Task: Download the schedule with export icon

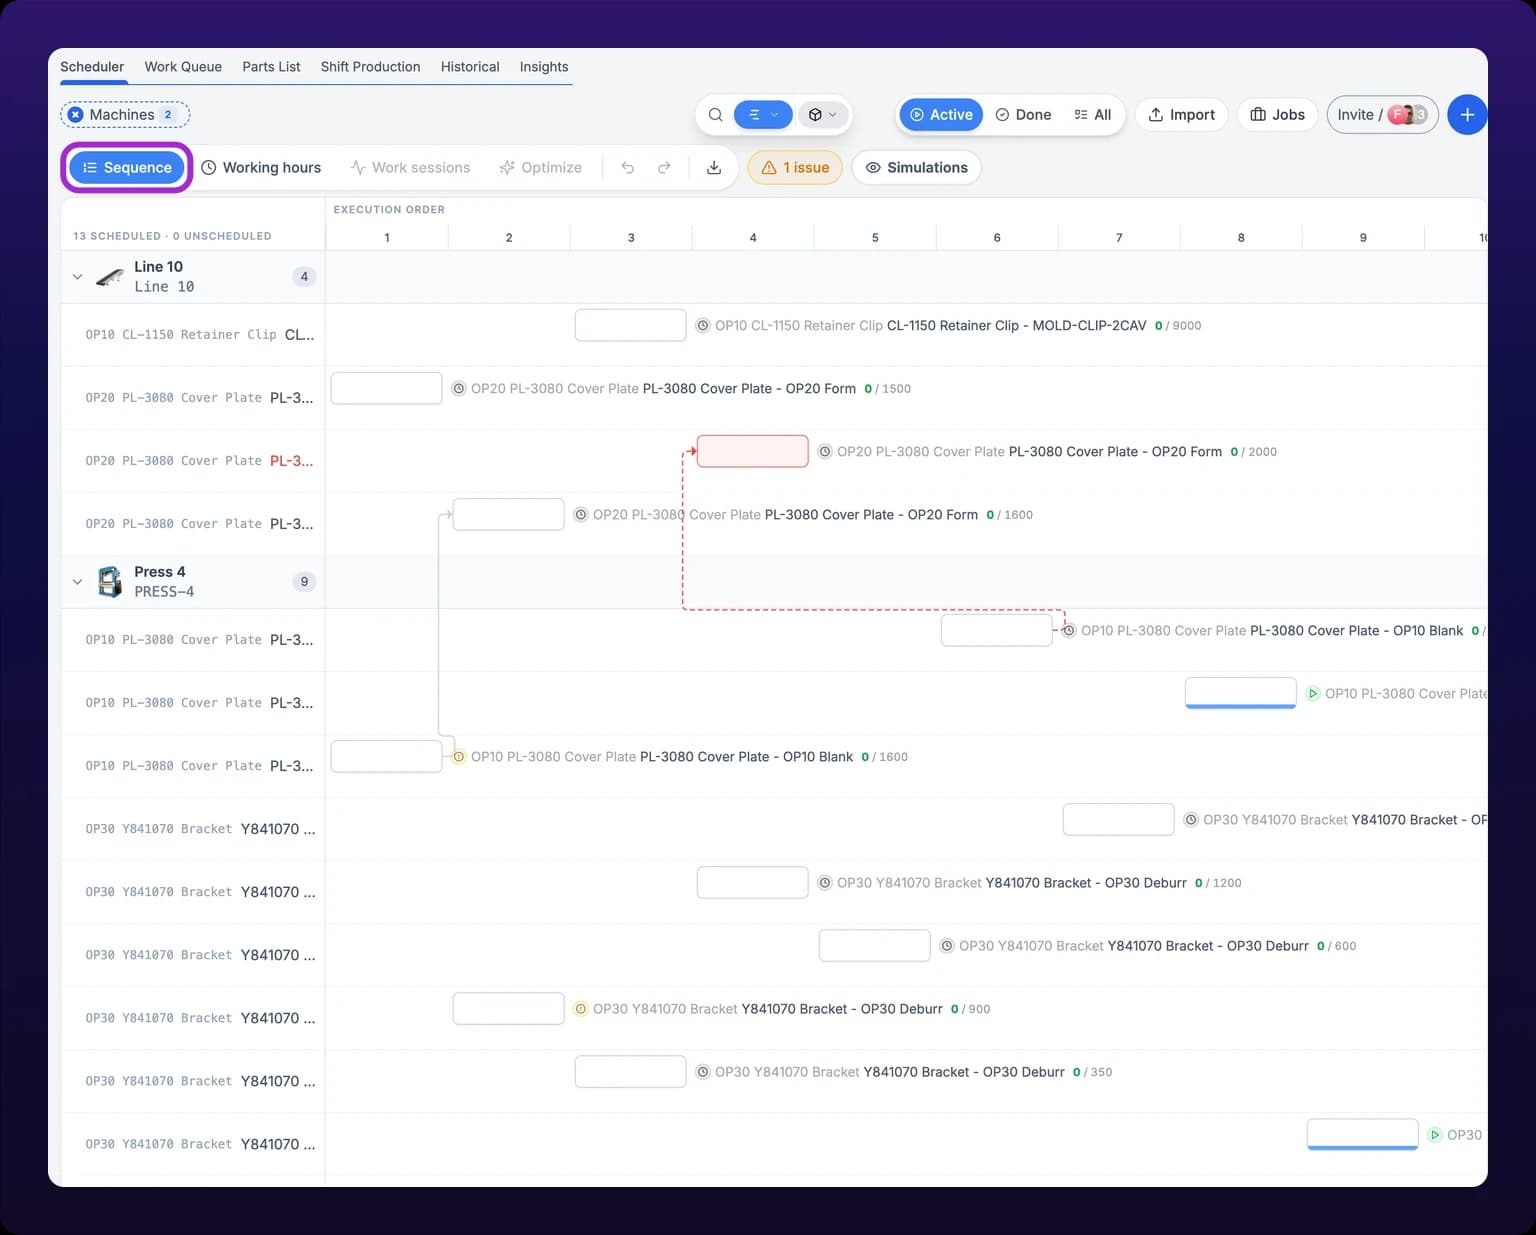Action: (714, 168)
